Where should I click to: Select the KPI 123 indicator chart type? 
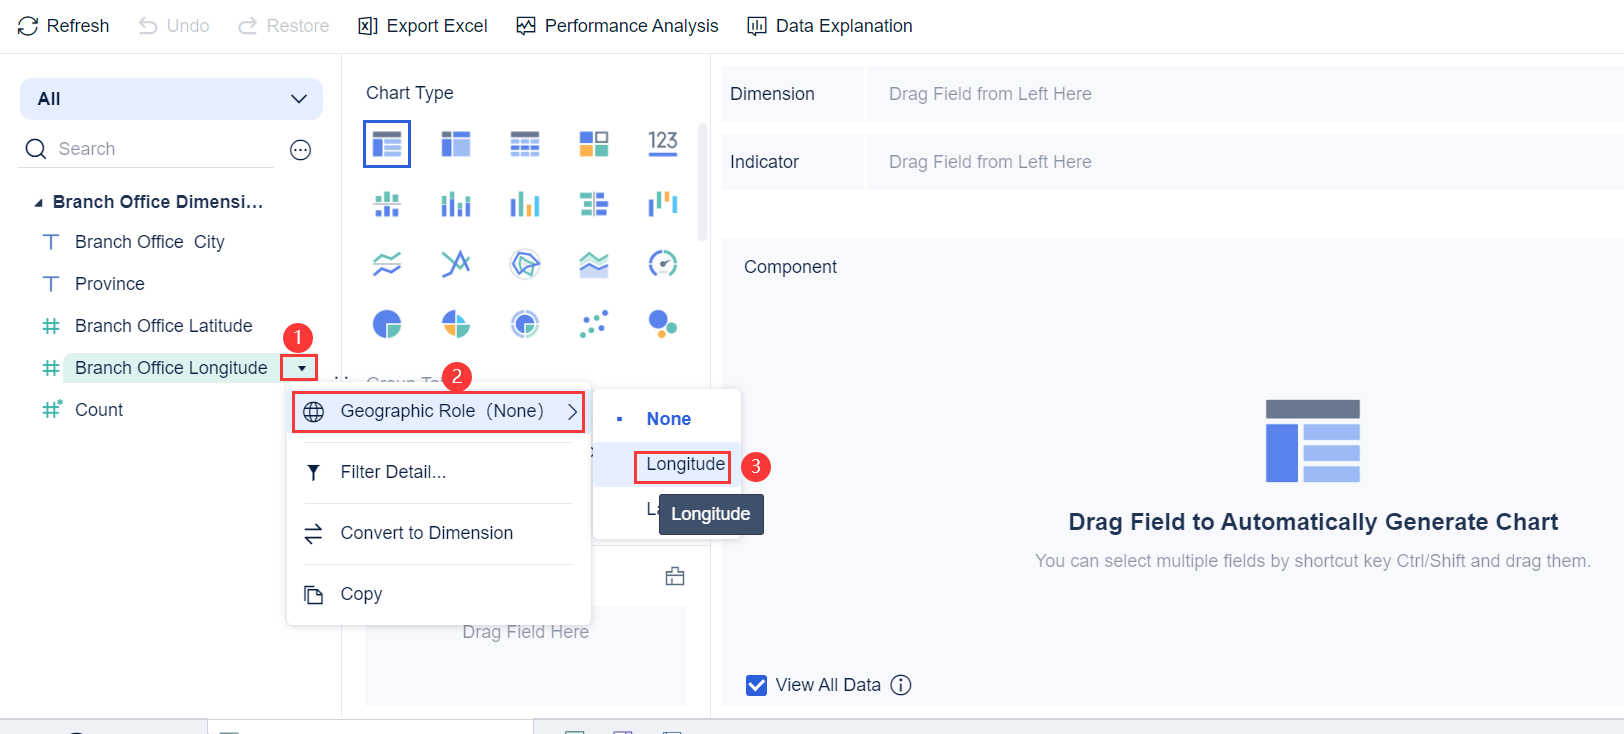tap(662, 143)
